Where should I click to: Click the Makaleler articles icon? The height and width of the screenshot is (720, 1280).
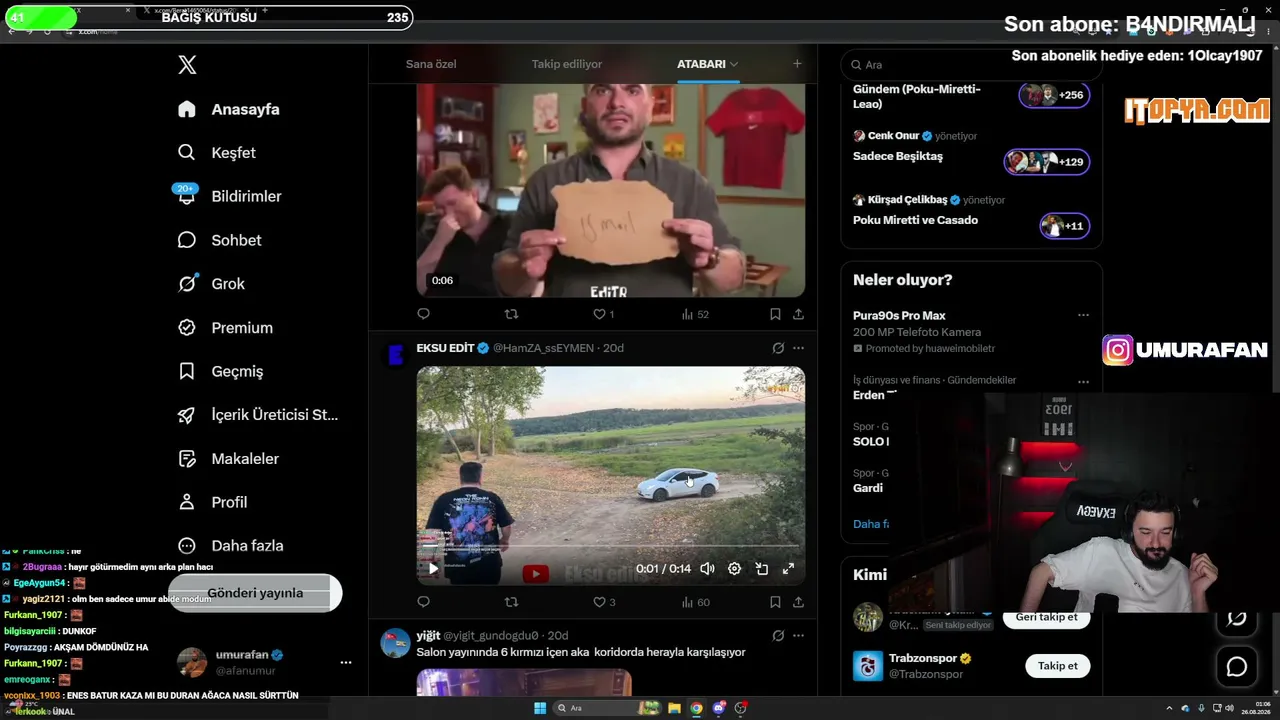tap(187, 459)
